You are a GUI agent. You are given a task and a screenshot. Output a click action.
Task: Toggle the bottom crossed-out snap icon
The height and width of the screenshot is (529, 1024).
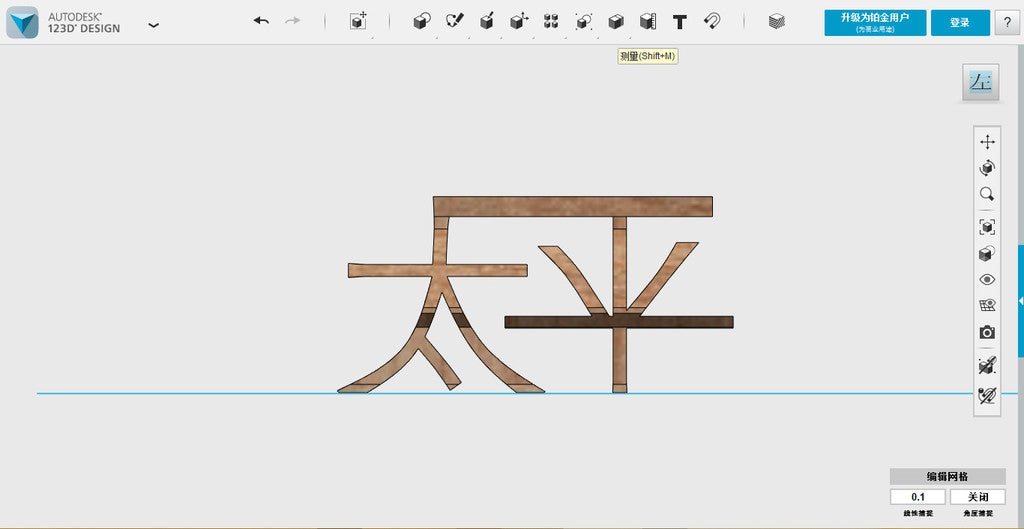point(987,394)
